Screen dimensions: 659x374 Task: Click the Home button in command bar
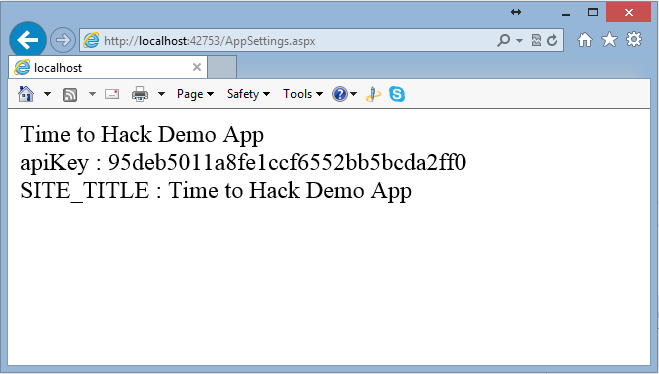point(26,94)
